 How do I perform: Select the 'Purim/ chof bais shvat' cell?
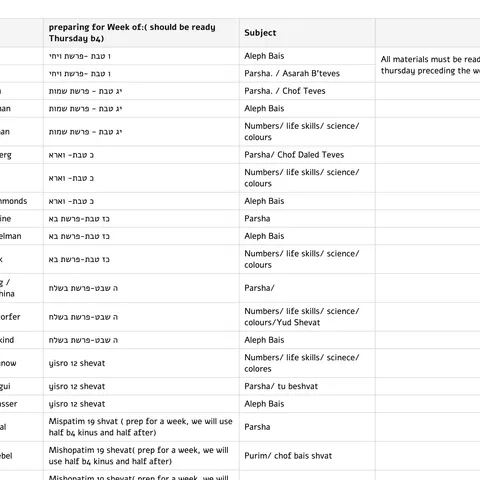(x=307, y=456)
